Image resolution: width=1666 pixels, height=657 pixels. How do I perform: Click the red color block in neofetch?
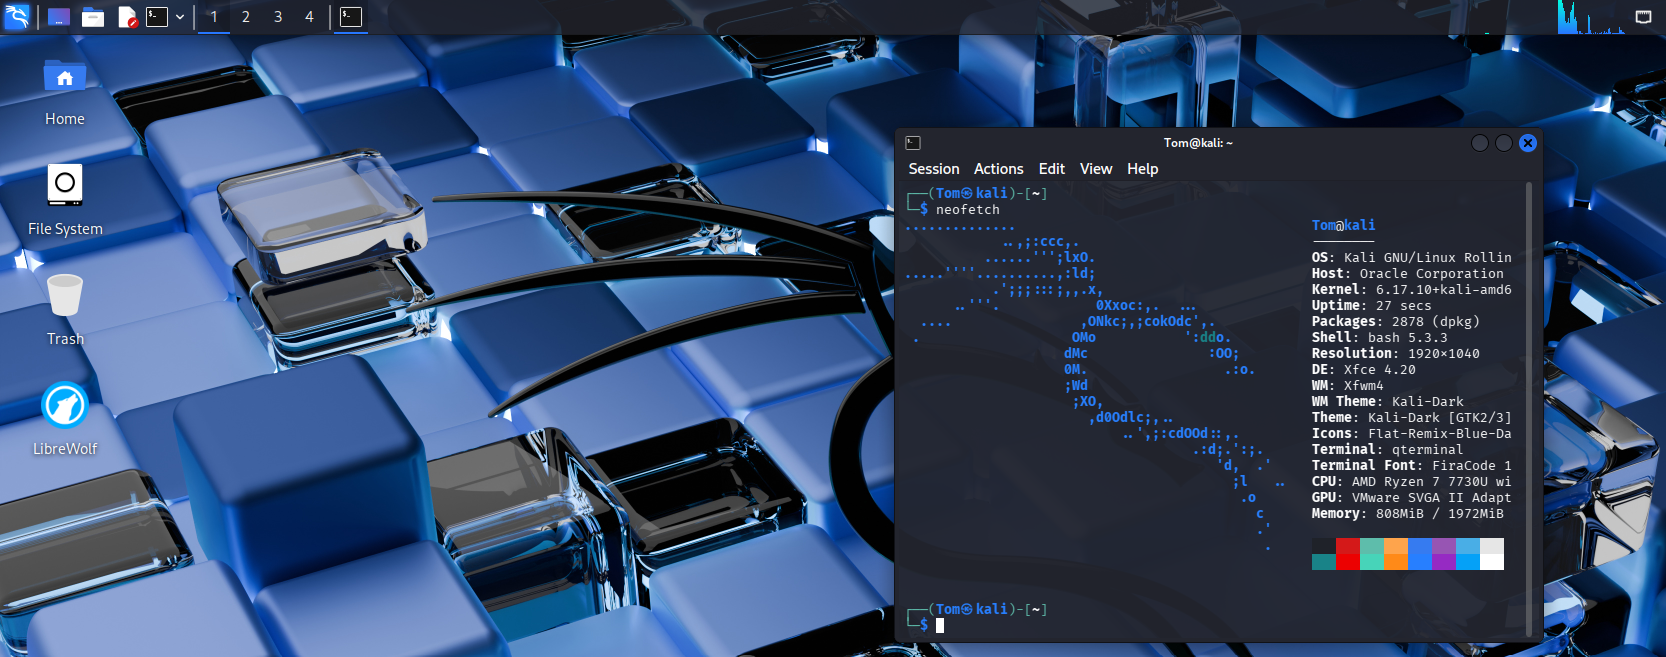click(1347, 554)
